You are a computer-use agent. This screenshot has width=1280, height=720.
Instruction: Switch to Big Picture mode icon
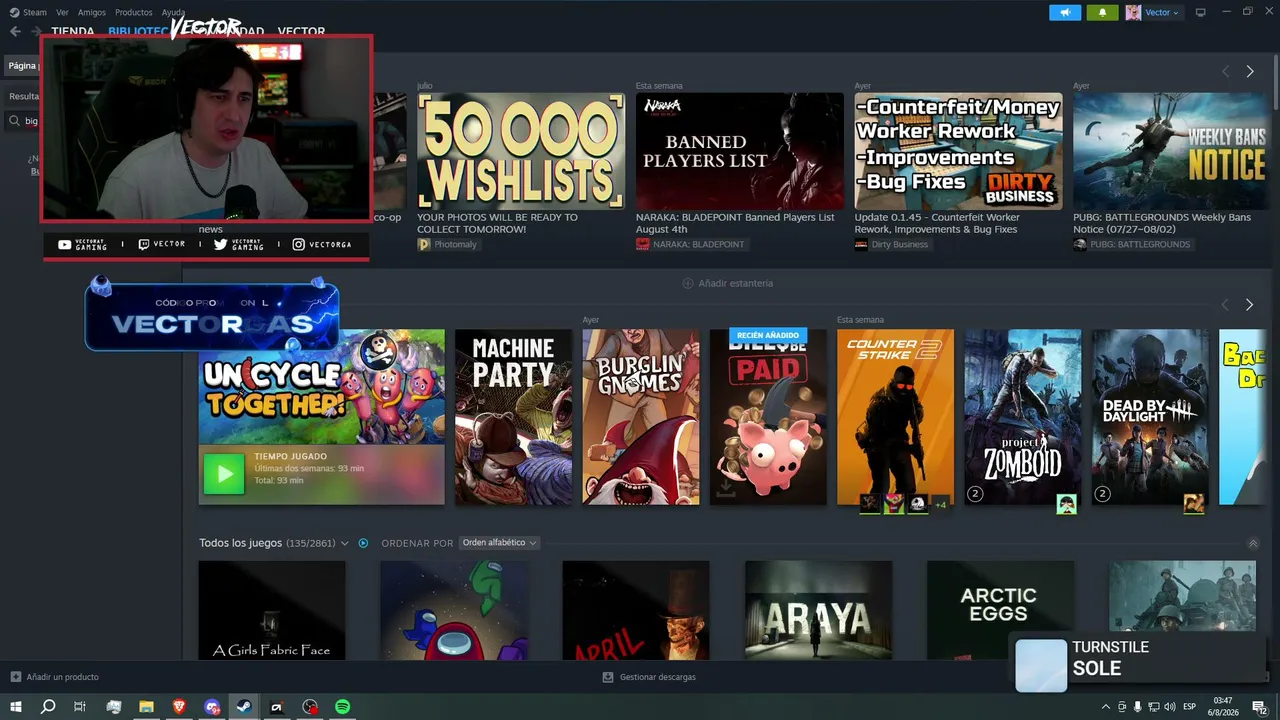point(1201,12)
